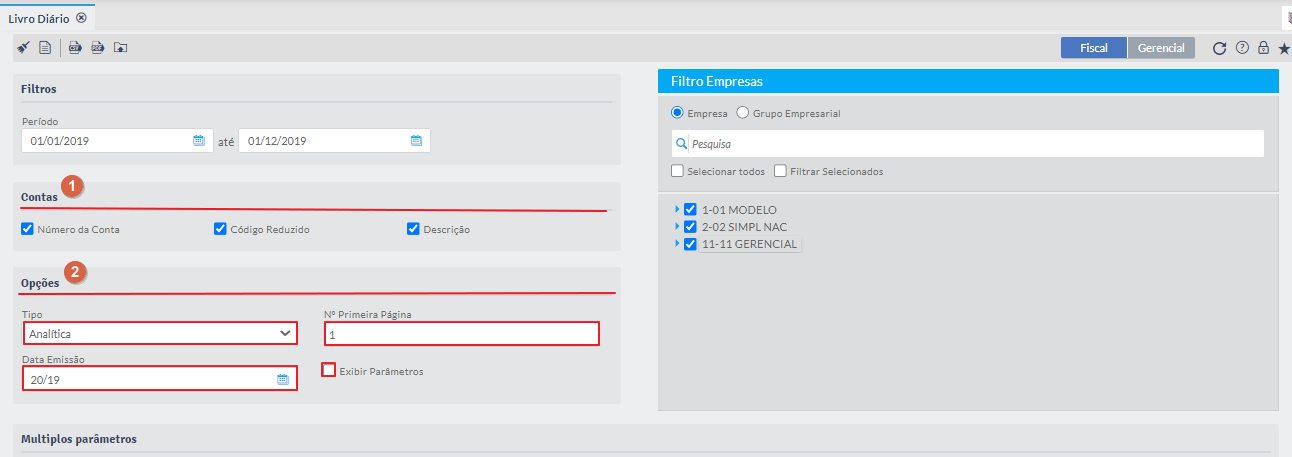Check the Selecionar todos option
This screenshot has width=1292, height=457.
pos(679,171)
